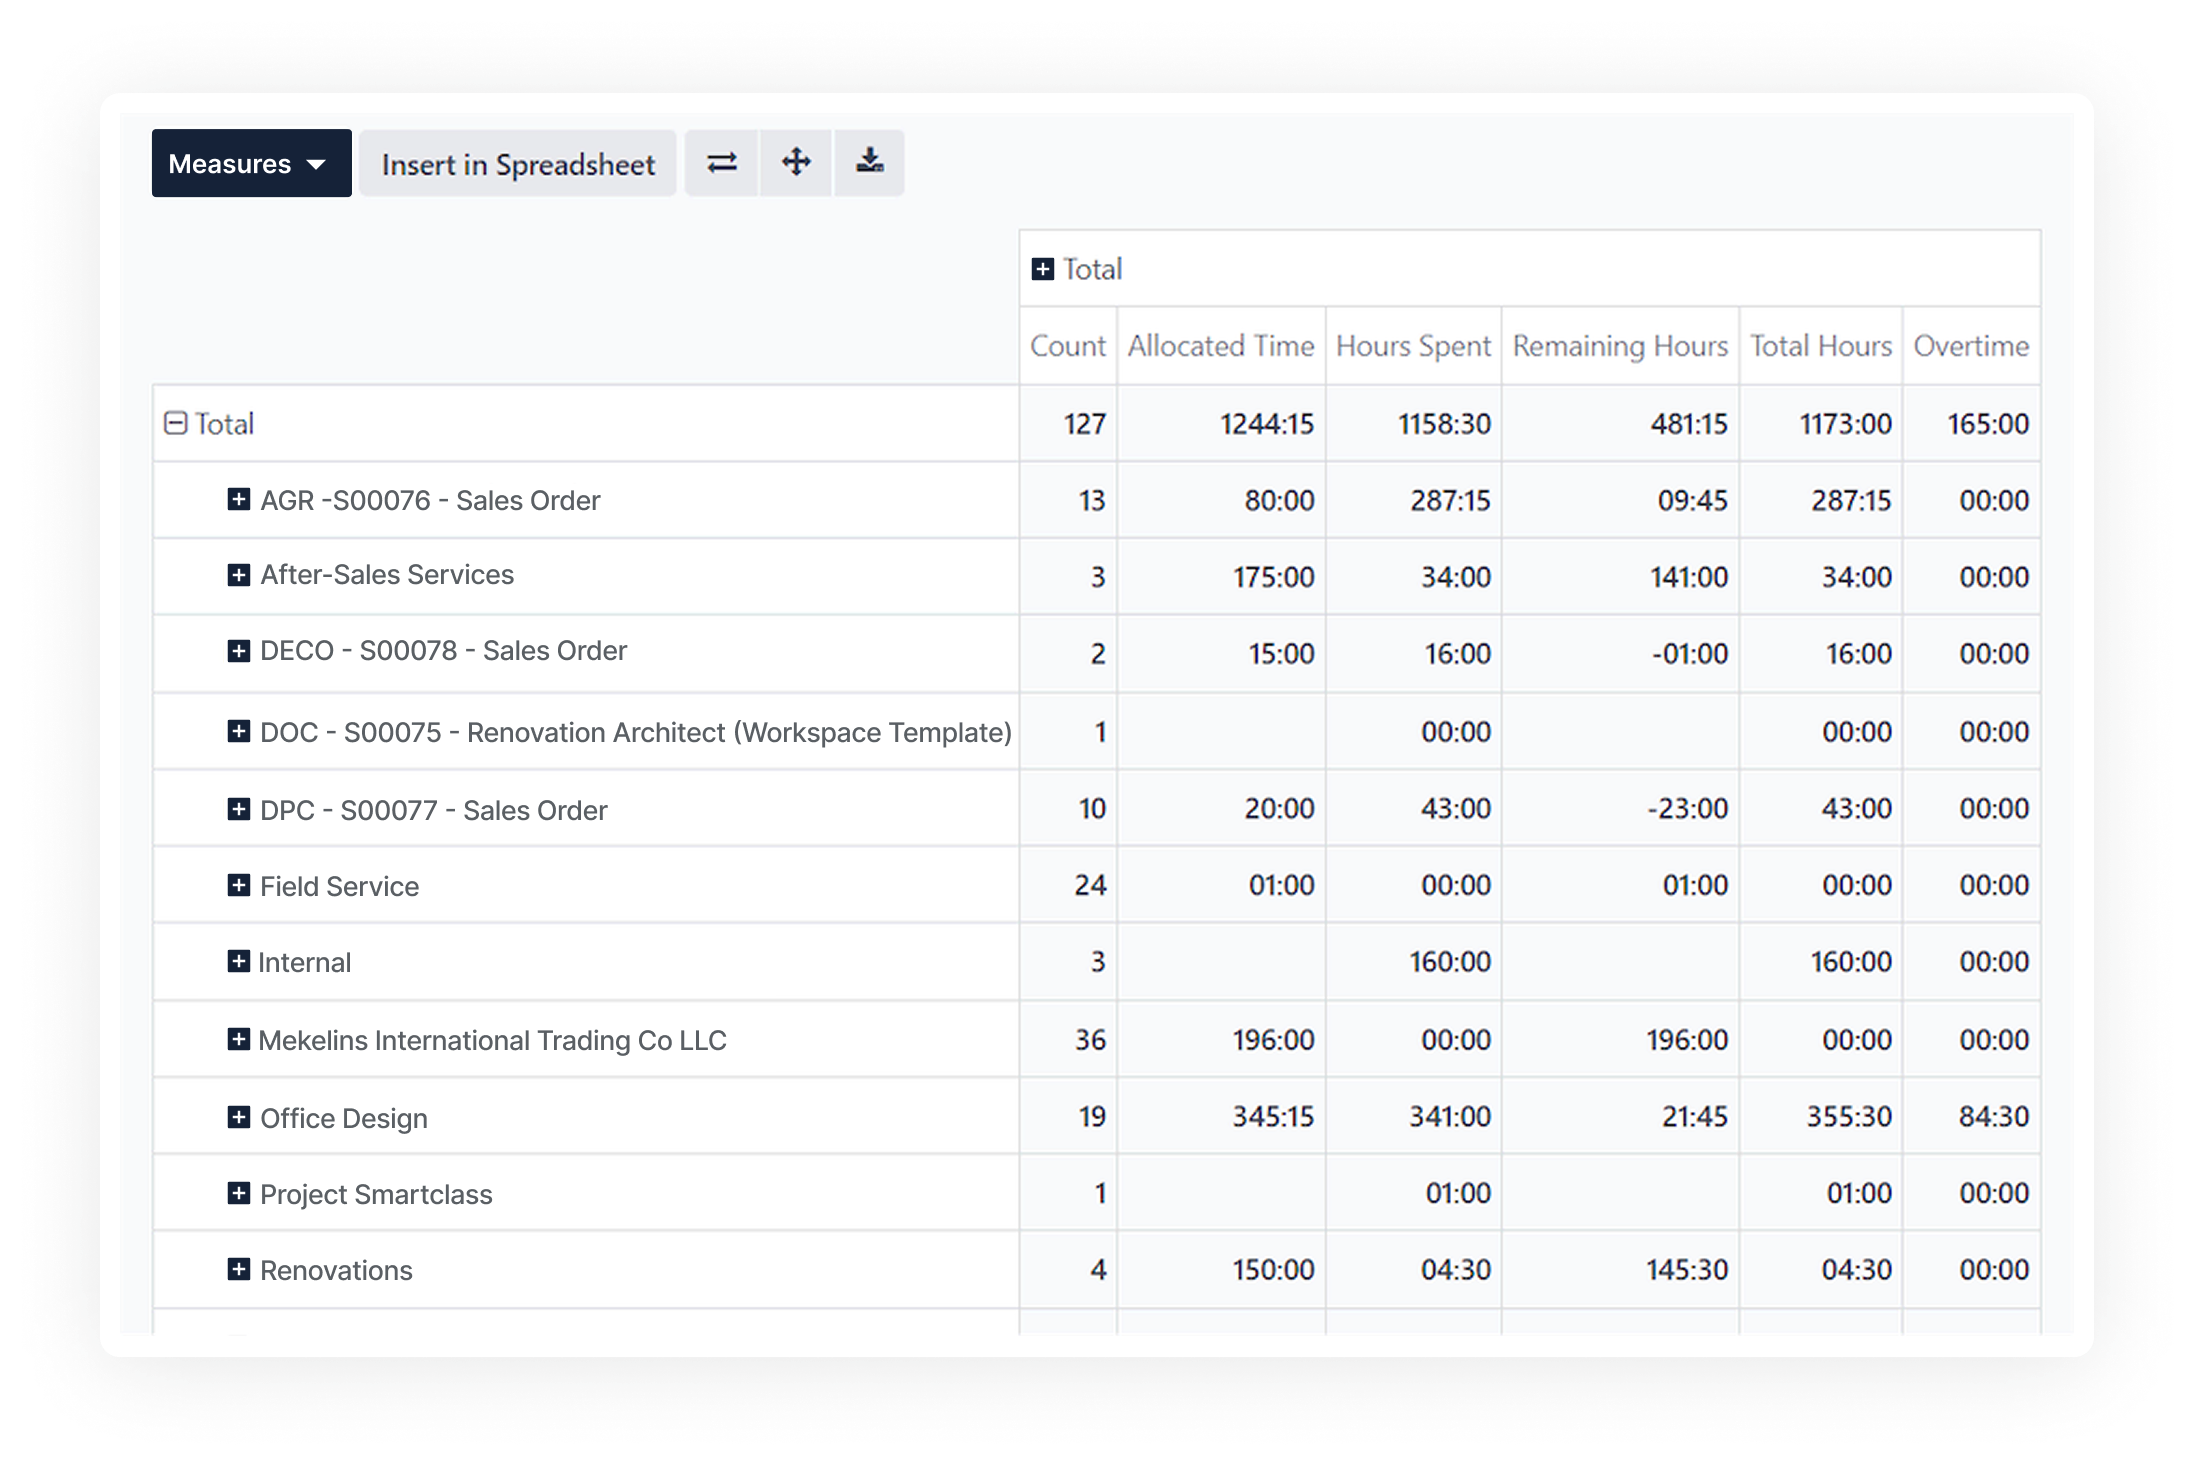Open the Measures dropdown

(251, 163)
